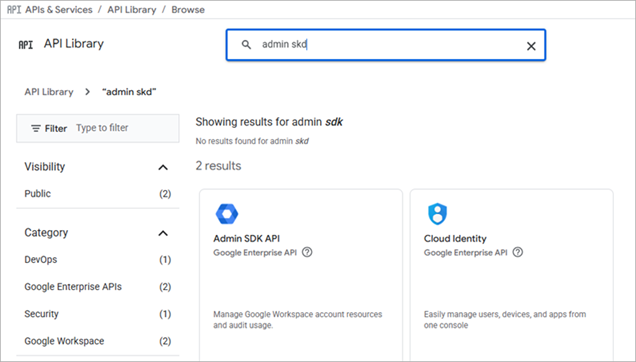Filter by DevOps category

coord(97,260)
